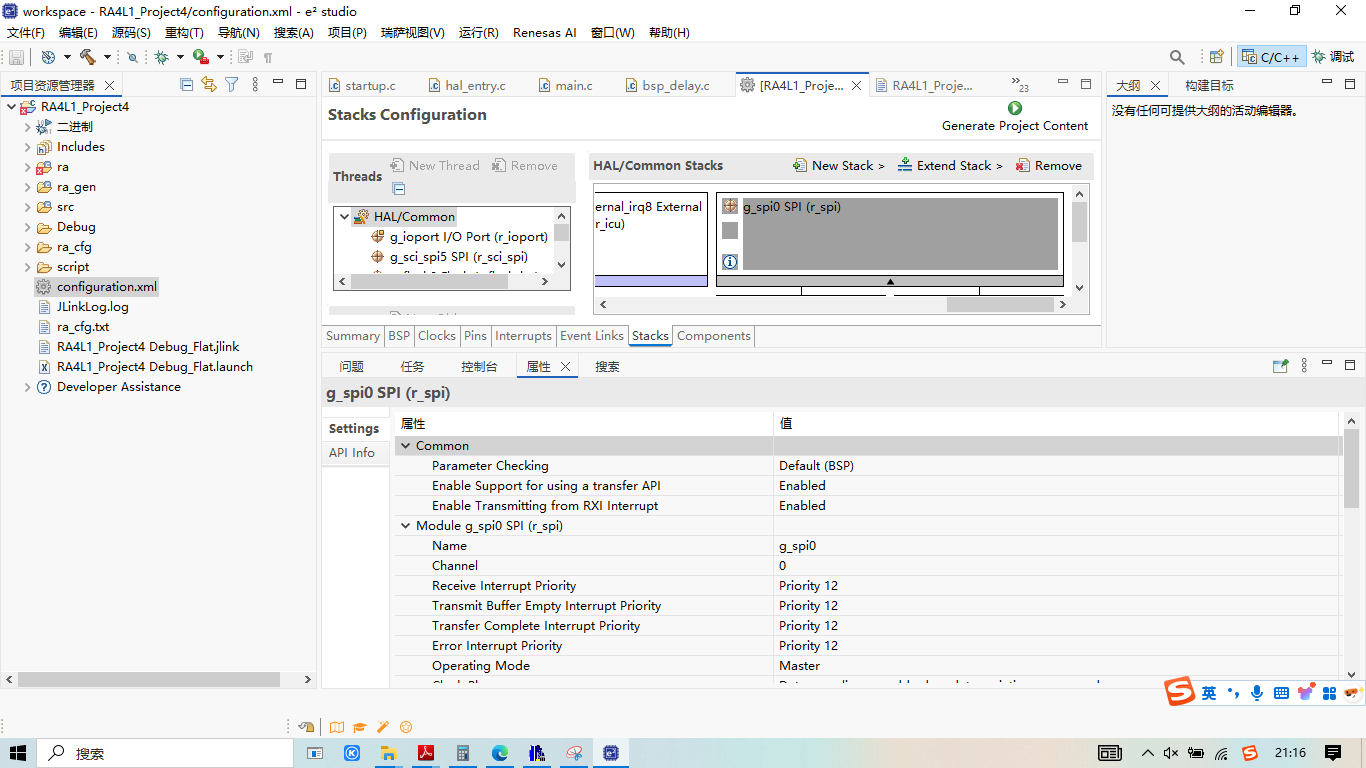Switch to the C/C++ perspective
Screen dimensions: 1366x768
(x=1271, y=57)
